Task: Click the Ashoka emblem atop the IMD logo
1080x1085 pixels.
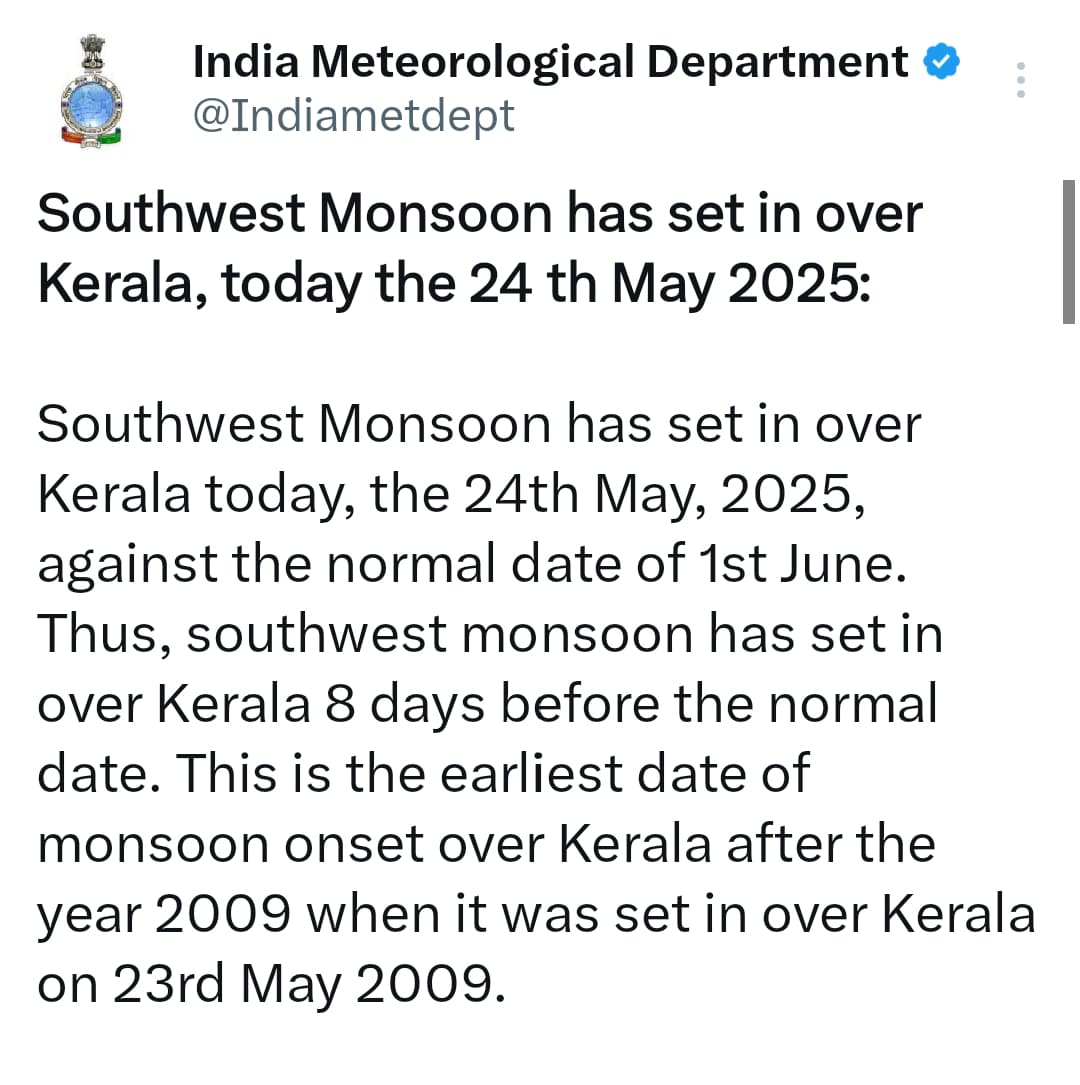Action: click(91, 52)
